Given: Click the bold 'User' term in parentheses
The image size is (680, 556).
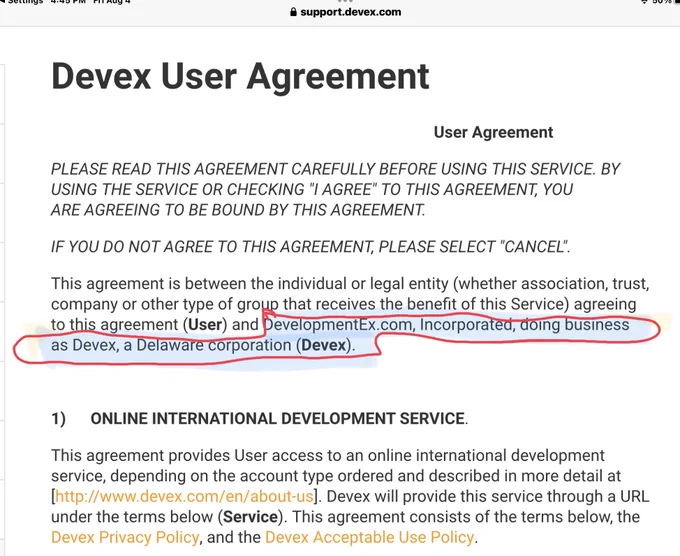Looking at the screenshot, I should click(205, 324).
